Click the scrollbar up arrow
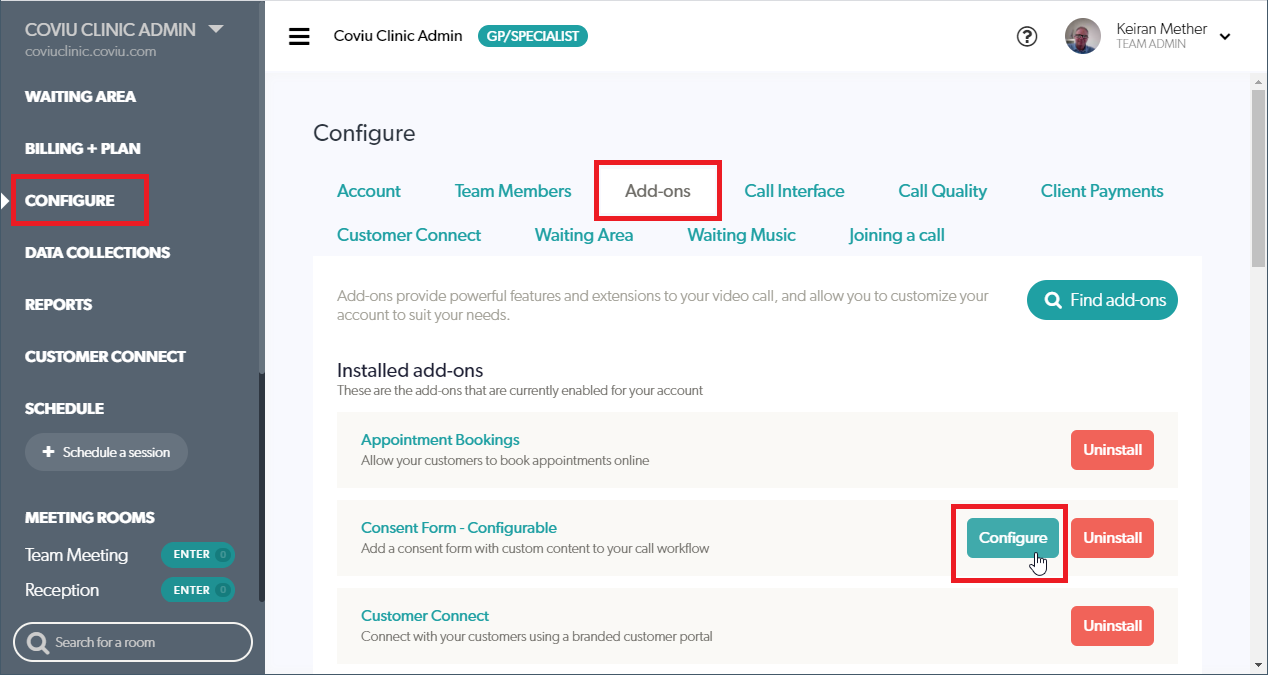The width and height of the screenshot is (1268, 675). click(1258, 80)
